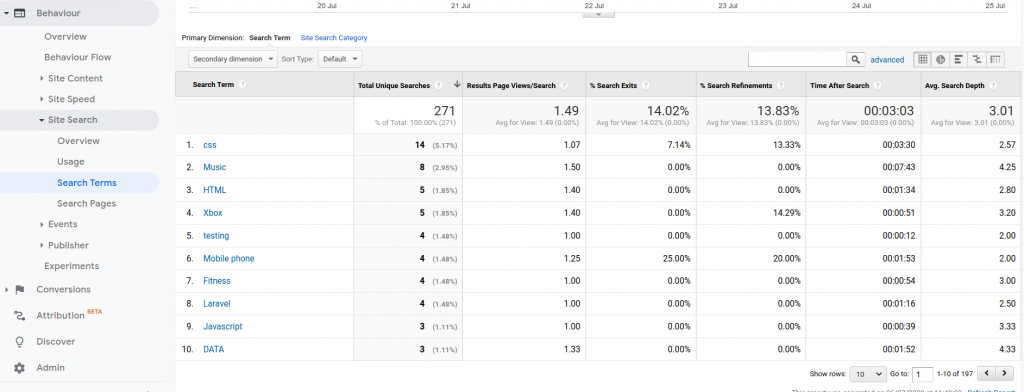The width and height of the screenshot is (1024, 392).
Task: Open Behaviour Flow report
Action: pyautogui.click(x=78, y=57)
